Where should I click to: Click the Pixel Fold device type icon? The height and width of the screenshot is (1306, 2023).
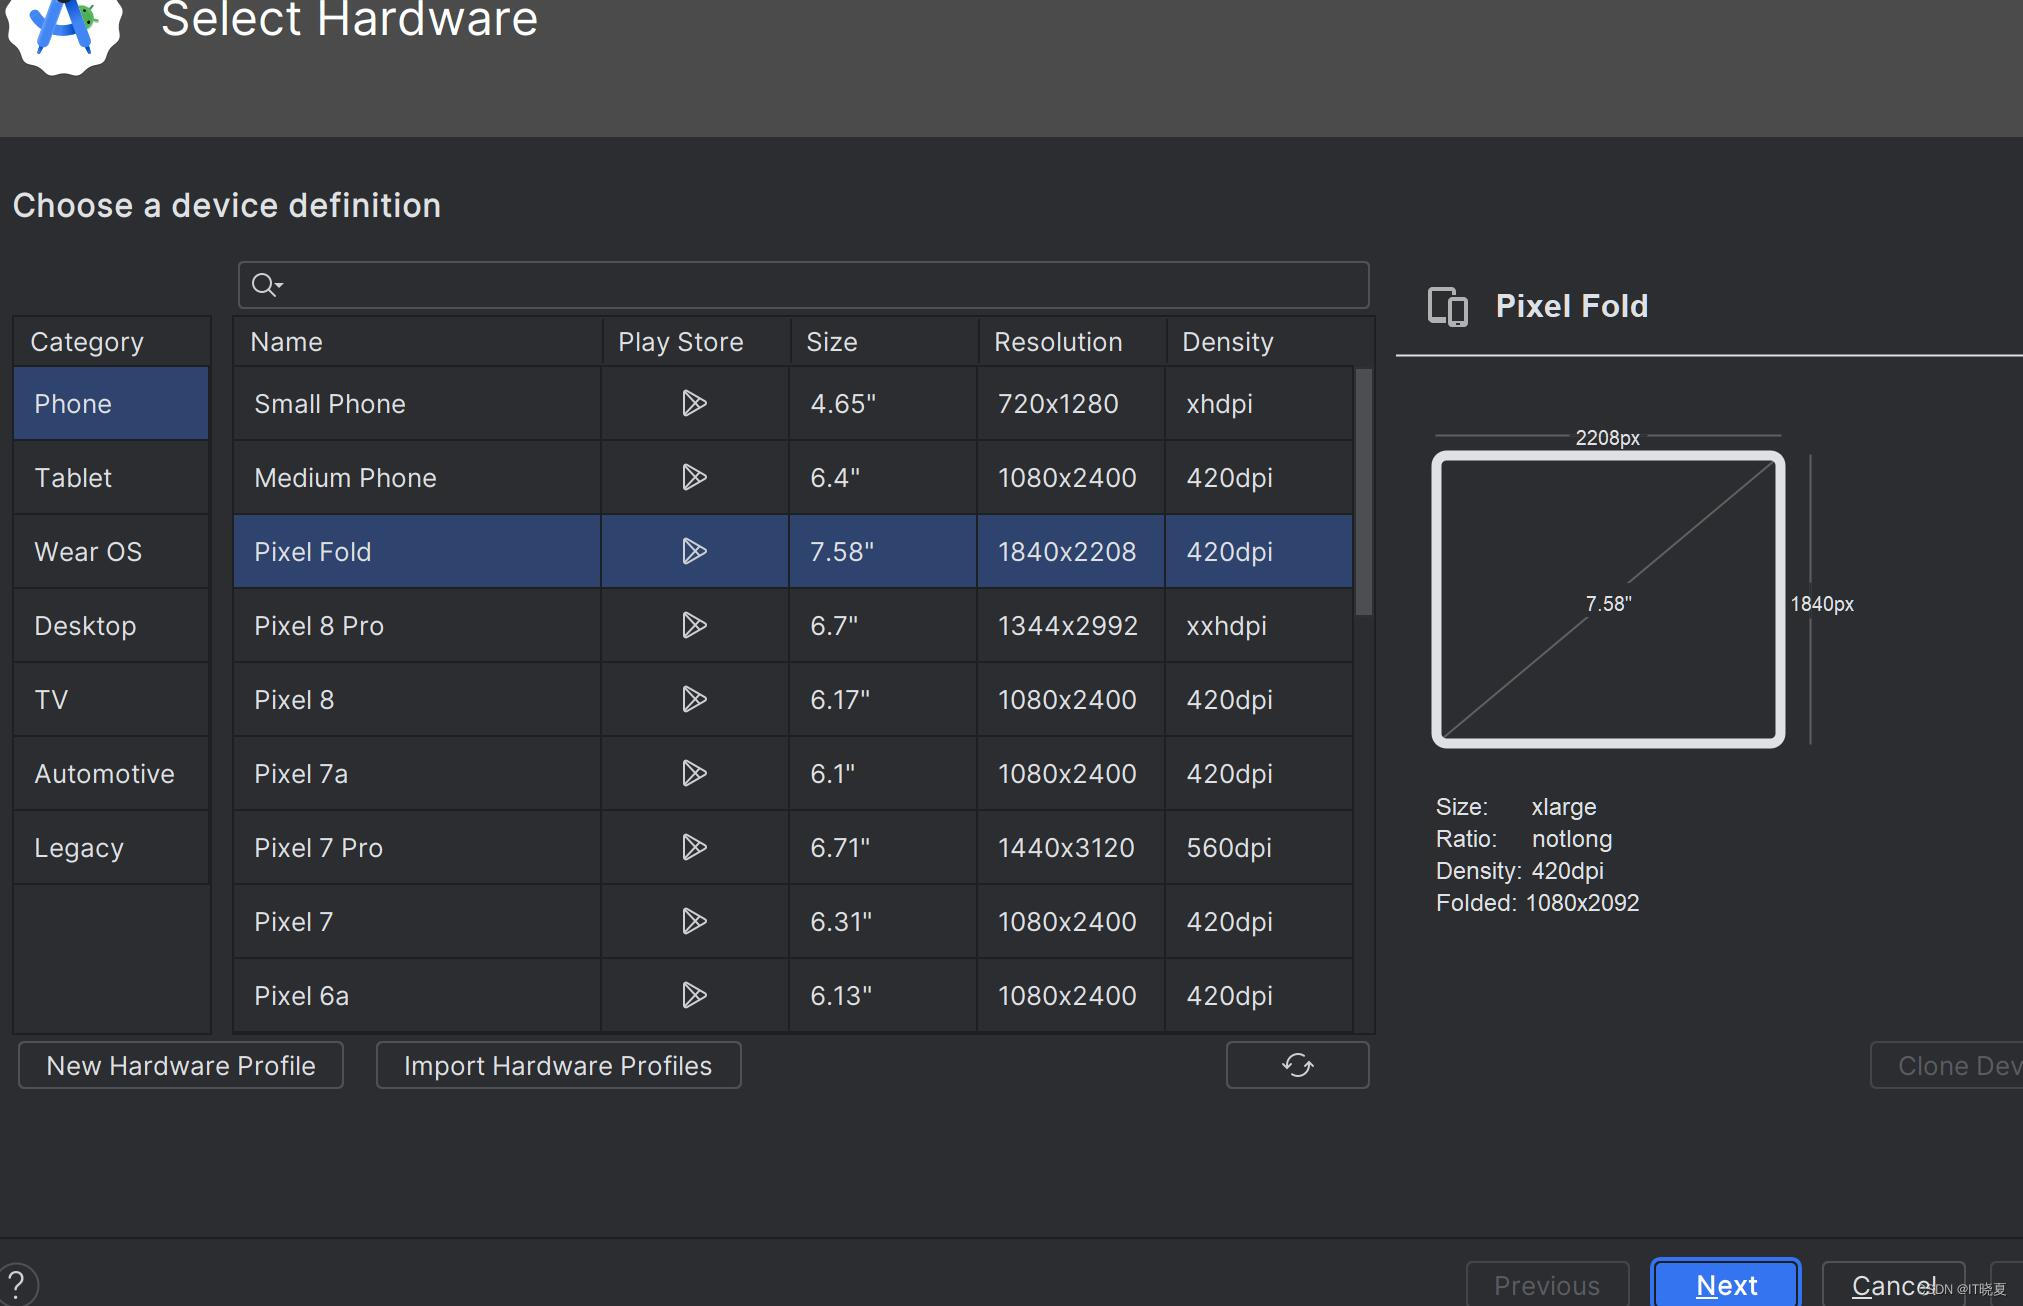1447,307
